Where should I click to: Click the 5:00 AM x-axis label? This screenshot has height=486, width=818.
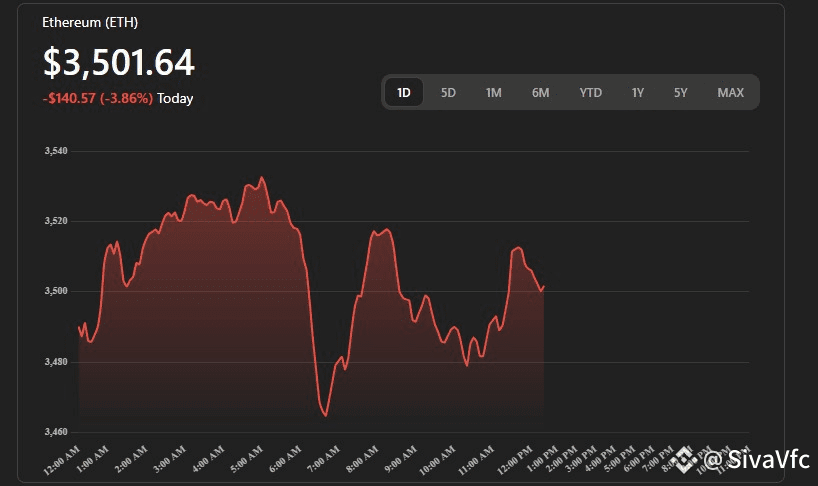pos(247,459)
